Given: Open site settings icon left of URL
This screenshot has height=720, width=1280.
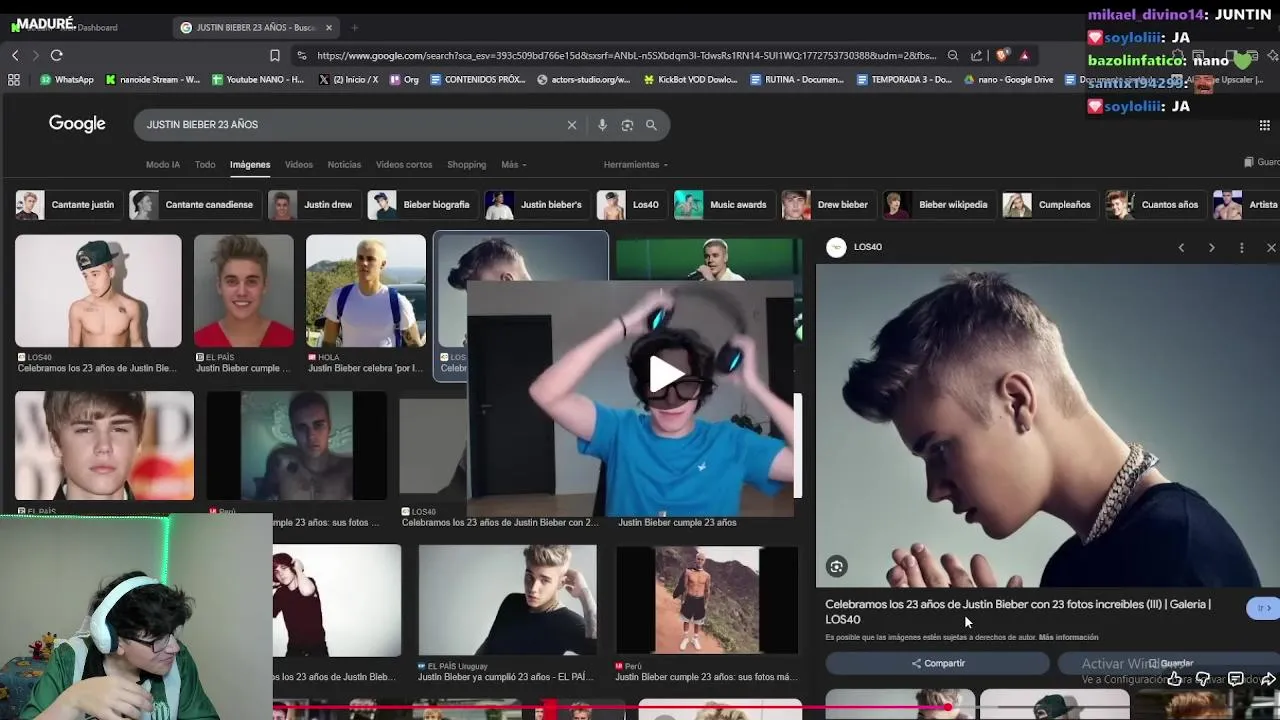Looking at the screenshot, I should click(x=301, y=55).
